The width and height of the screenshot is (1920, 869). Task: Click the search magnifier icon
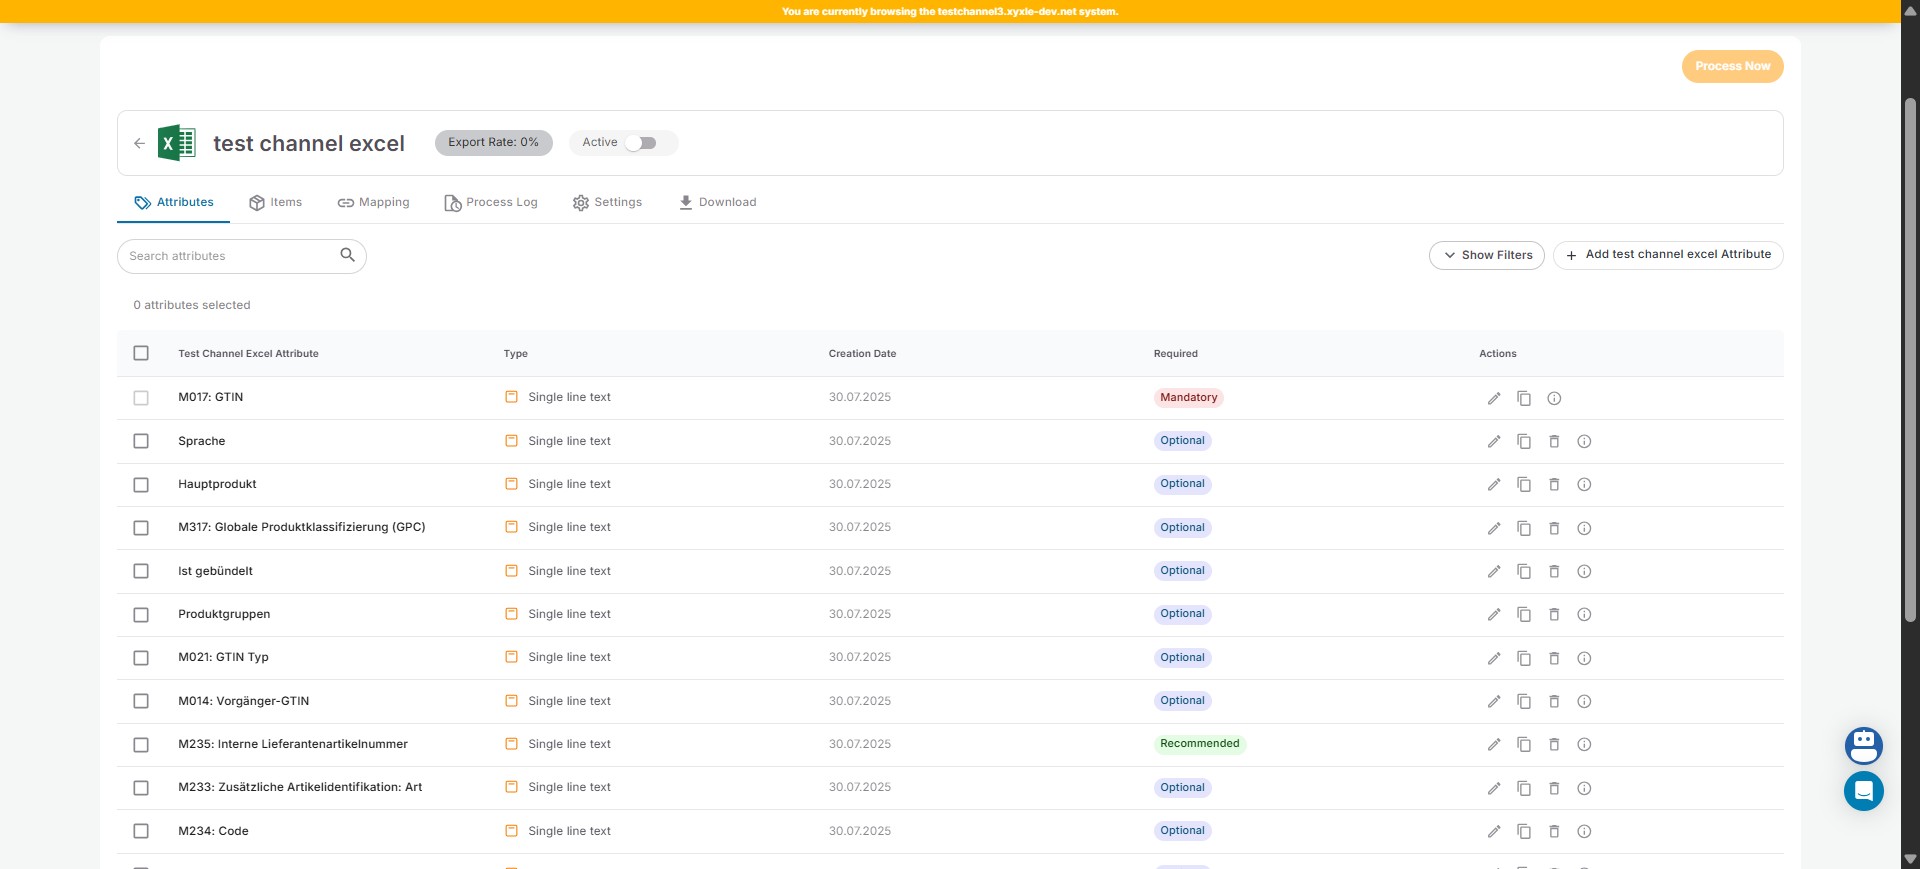[x=347, y=255]
